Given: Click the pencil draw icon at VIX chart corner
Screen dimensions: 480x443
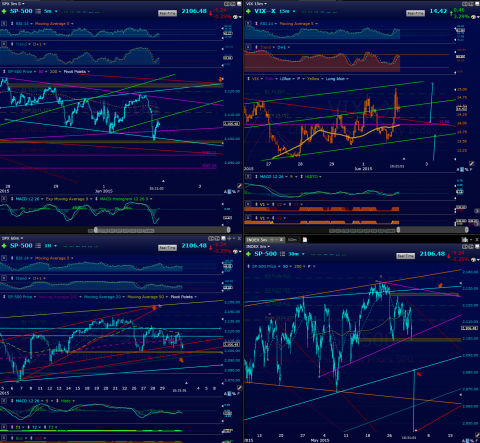Looking at the screenshot, I should (471, 164).
